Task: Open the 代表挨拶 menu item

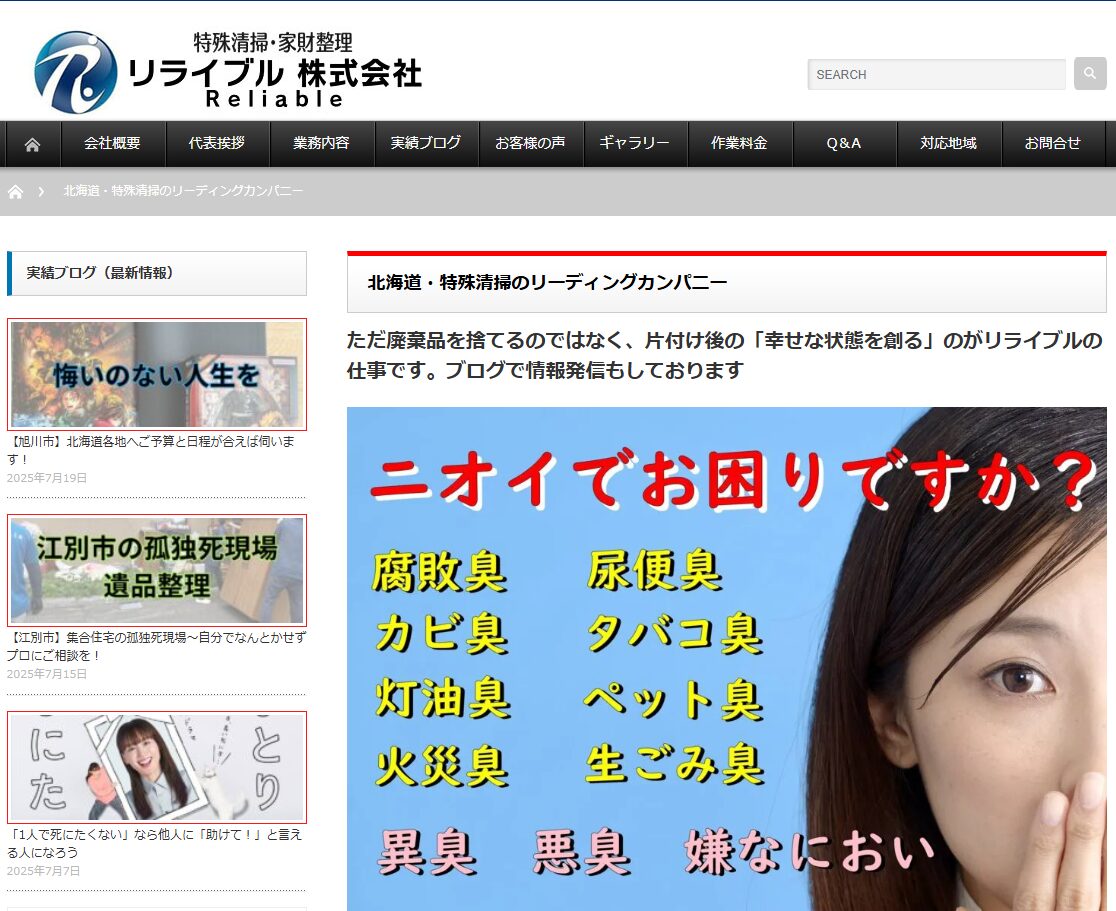Action: (217, 144)
